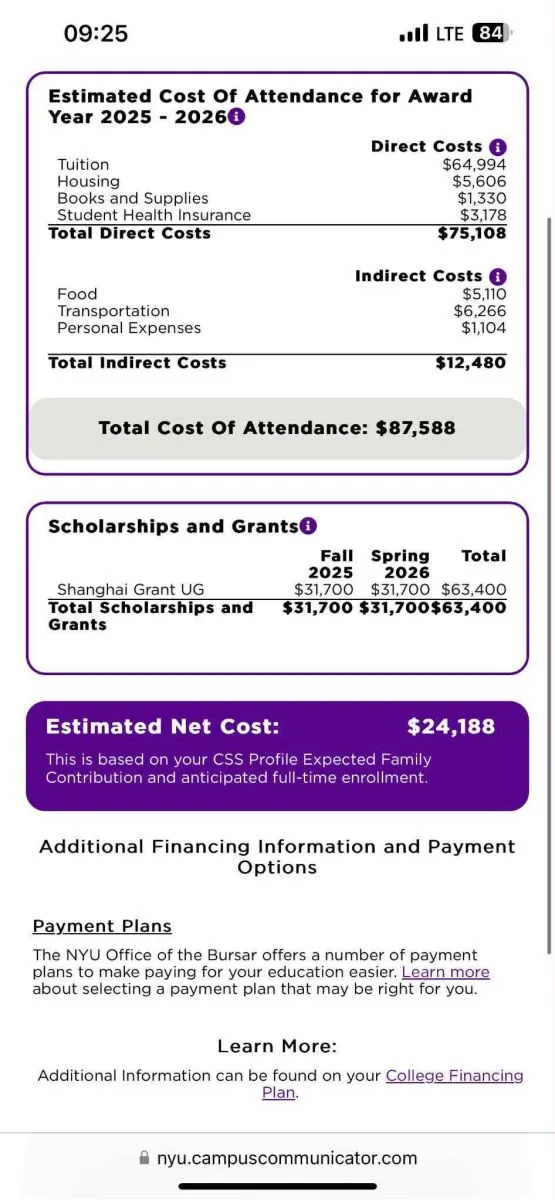Tap the cellular signal bars icon
Viewport: 555px width, 1200px height.
pyautogui.click(x=413, y=34)
